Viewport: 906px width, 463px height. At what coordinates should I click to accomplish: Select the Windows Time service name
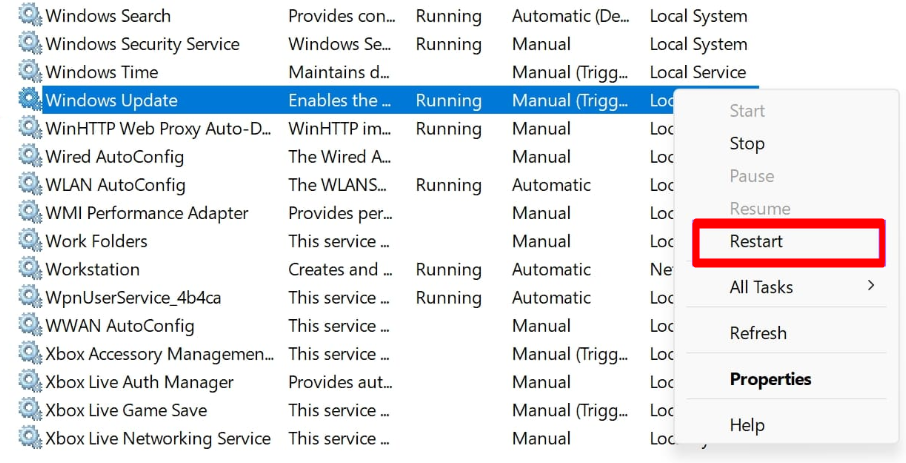(x=102, y=72)
